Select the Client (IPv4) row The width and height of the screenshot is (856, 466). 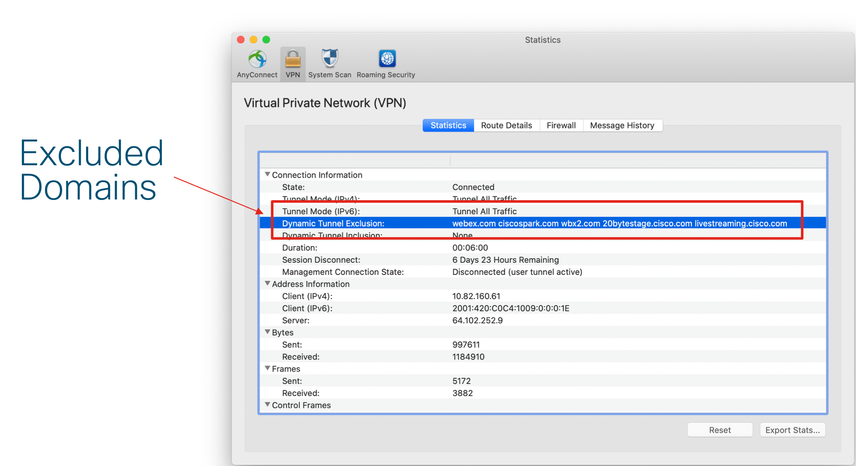pyautogui.click(x=543, y=296)
